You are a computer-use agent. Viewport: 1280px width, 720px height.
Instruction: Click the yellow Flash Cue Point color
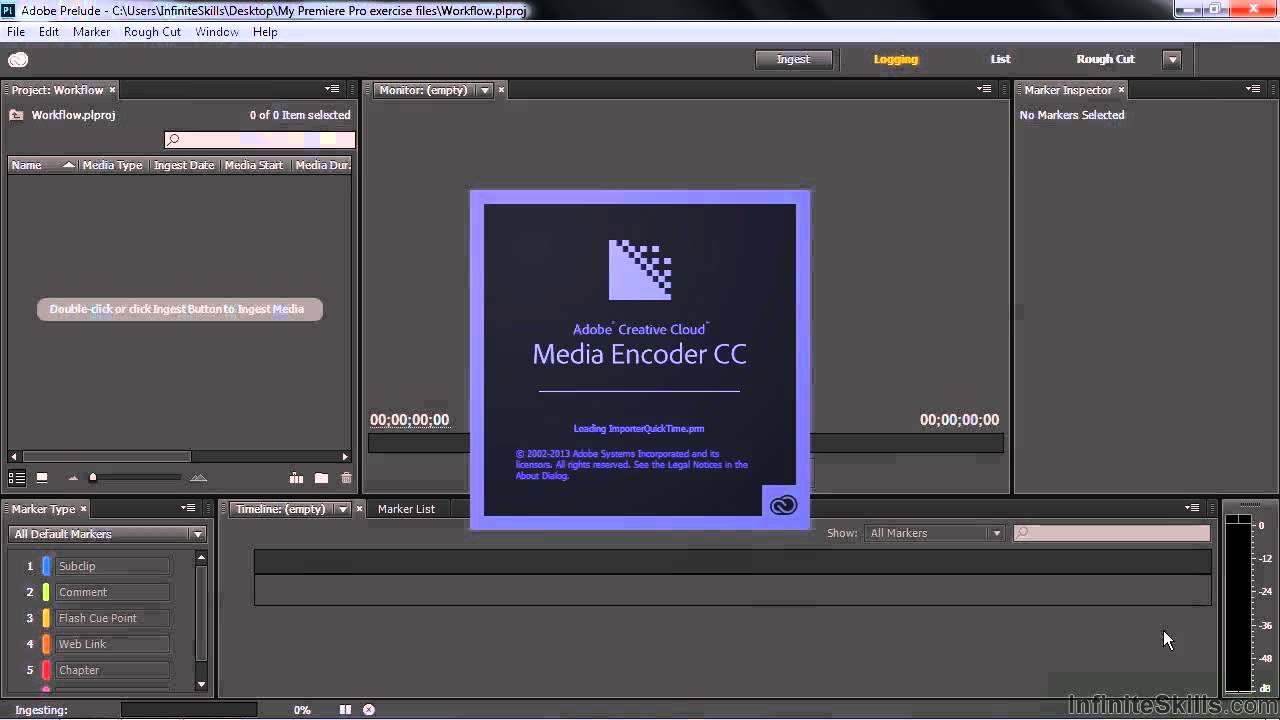click(46, 618)
